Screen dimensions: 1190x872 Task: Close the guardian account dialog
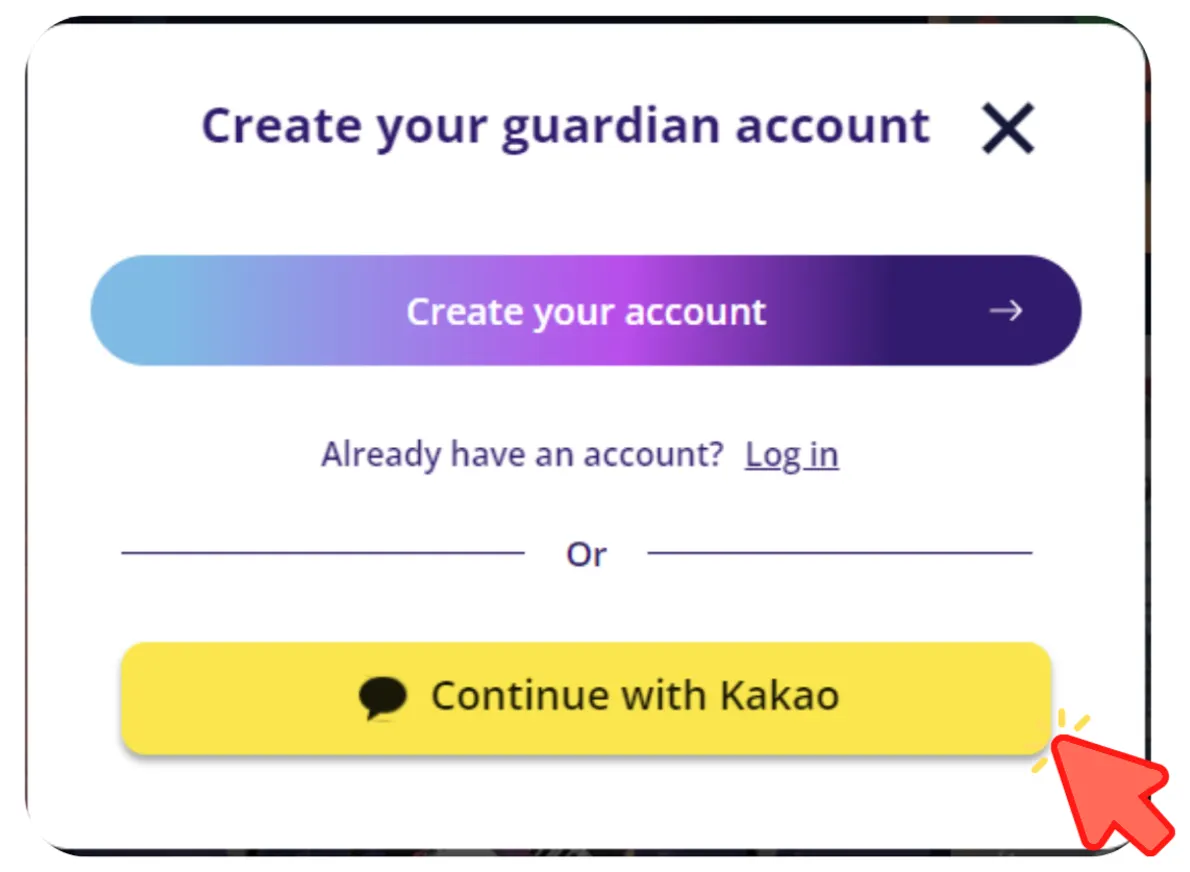(1008, 128)
